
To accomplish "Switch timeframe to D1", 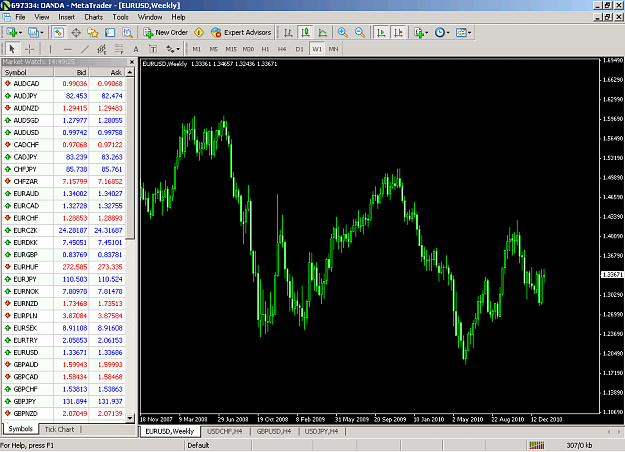I will click(x=299, y=49).
